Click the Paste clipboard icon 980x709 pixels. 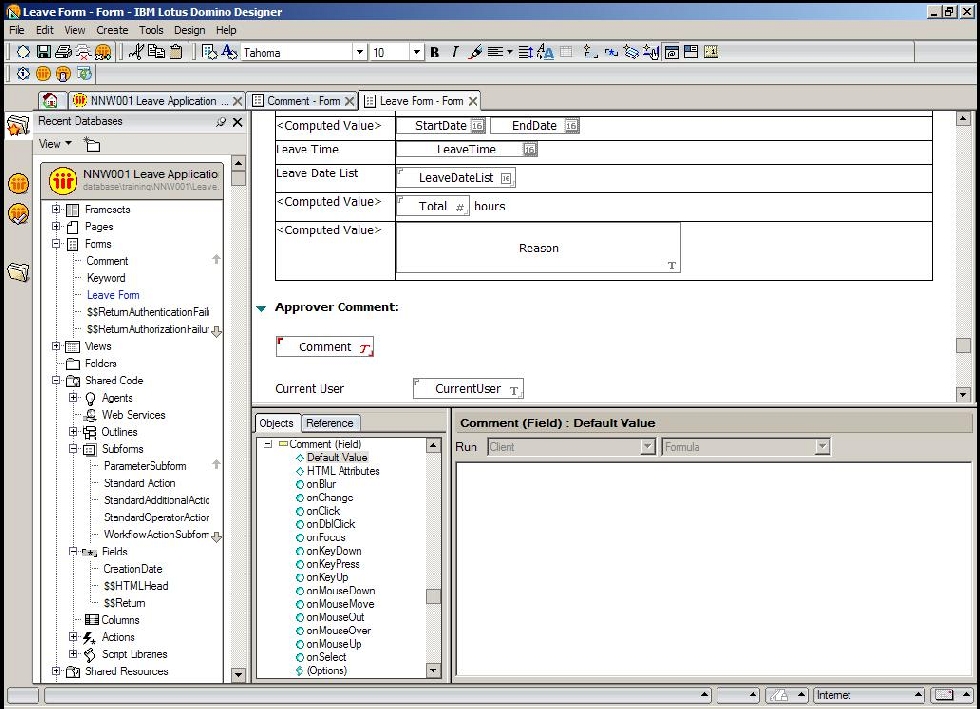[176, 52]
